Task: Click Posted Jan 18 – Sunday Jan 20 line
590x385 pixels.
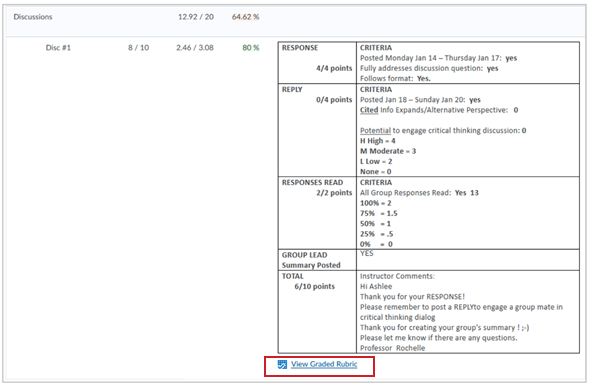Action: (x=420, y=100)
